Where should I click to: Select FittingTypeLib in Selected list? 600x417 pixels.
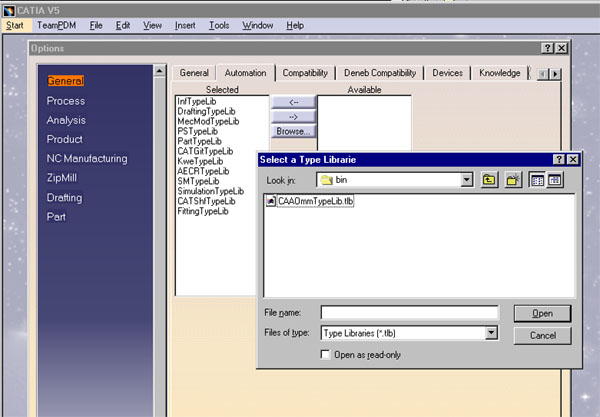202,211
